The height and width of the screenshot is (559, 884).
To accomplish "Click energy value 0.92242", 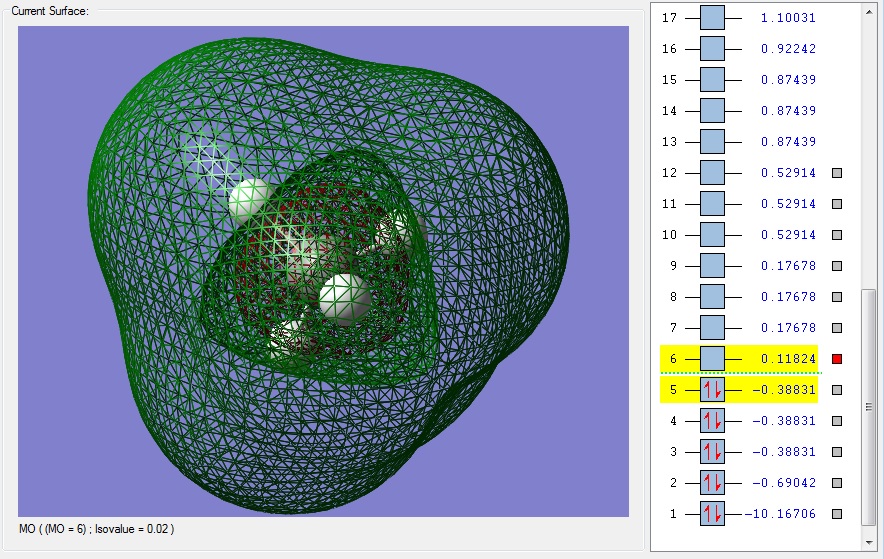I will 788,49.
